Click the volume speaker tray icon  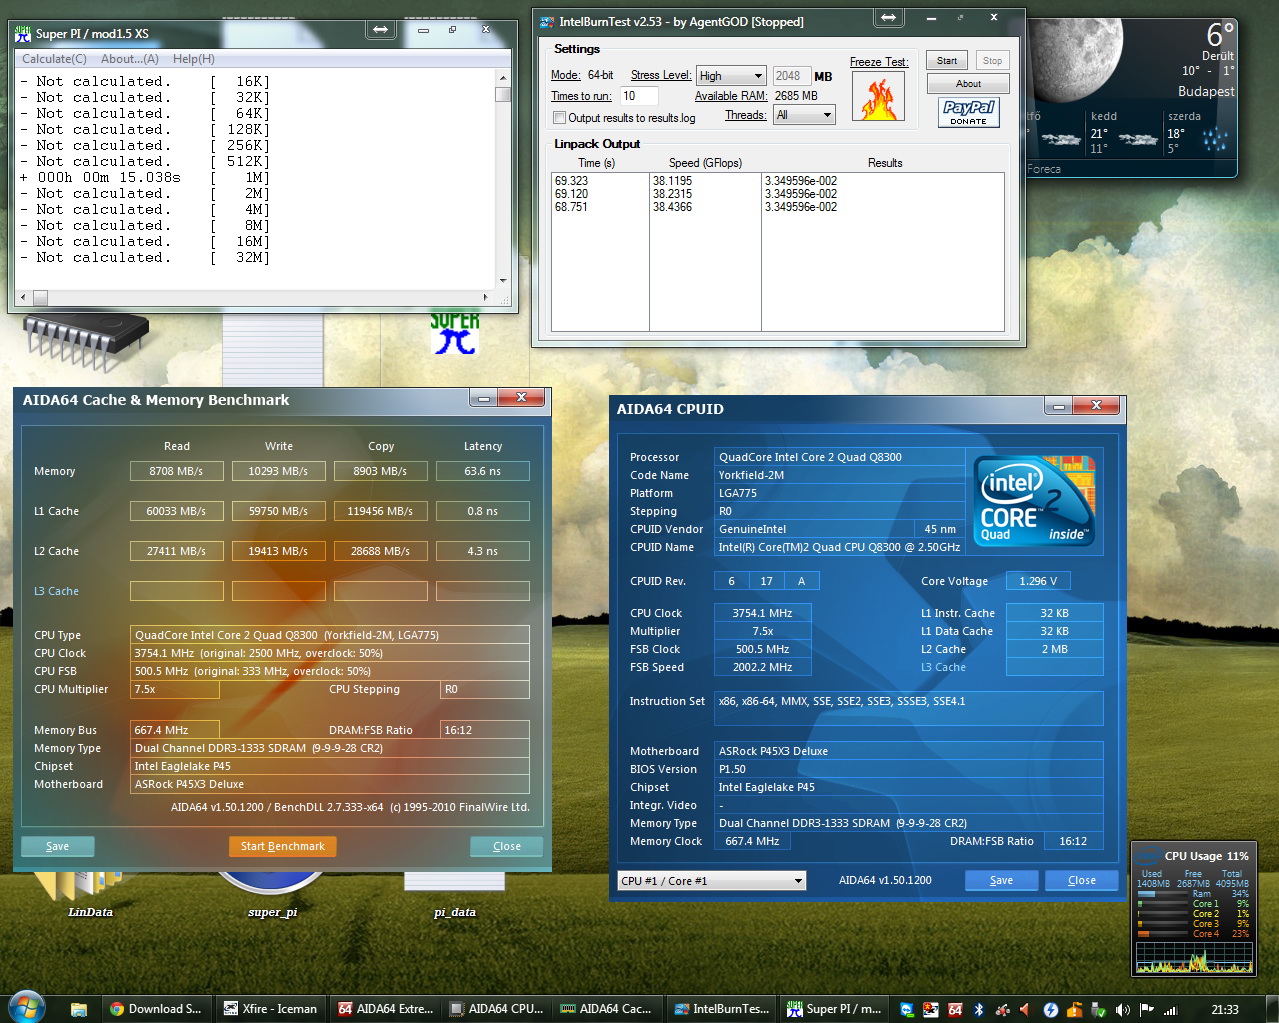pos(1122,1010)
